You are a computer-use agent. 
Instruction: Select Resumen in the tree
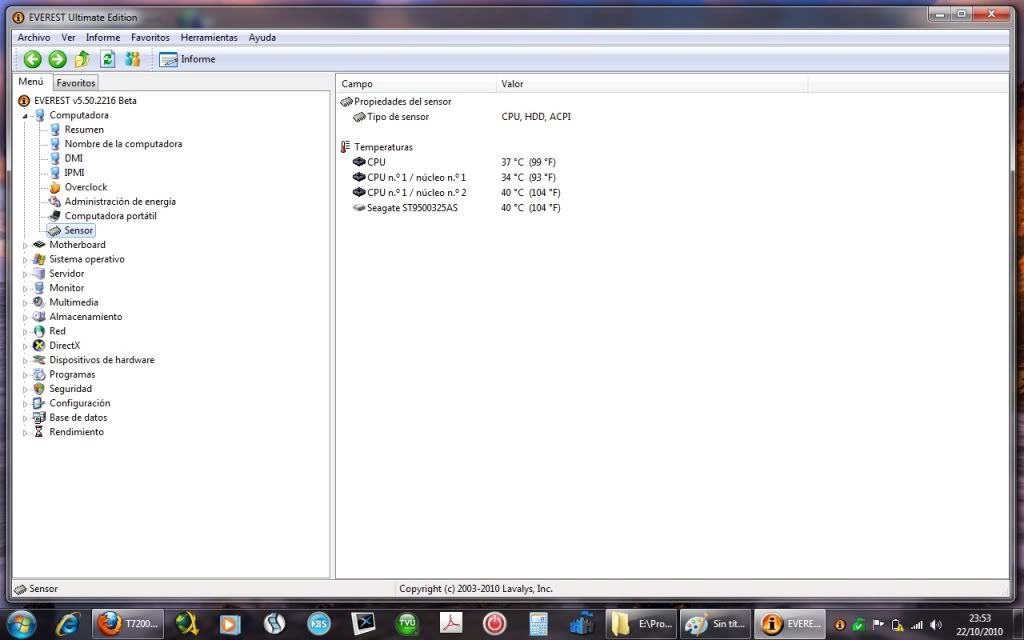84,129
